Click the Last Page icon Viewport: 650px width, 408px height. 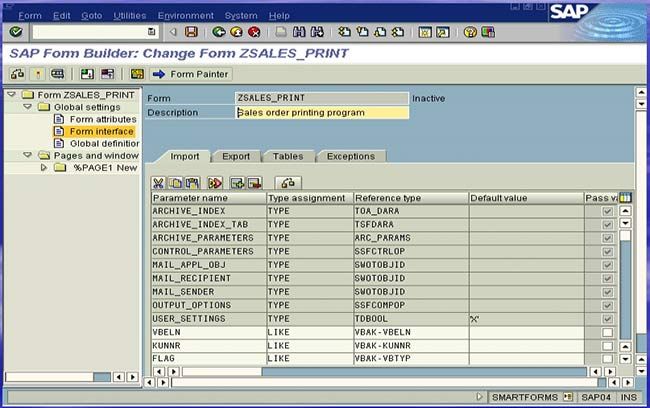pyautogui.click(x=398, y=32)
